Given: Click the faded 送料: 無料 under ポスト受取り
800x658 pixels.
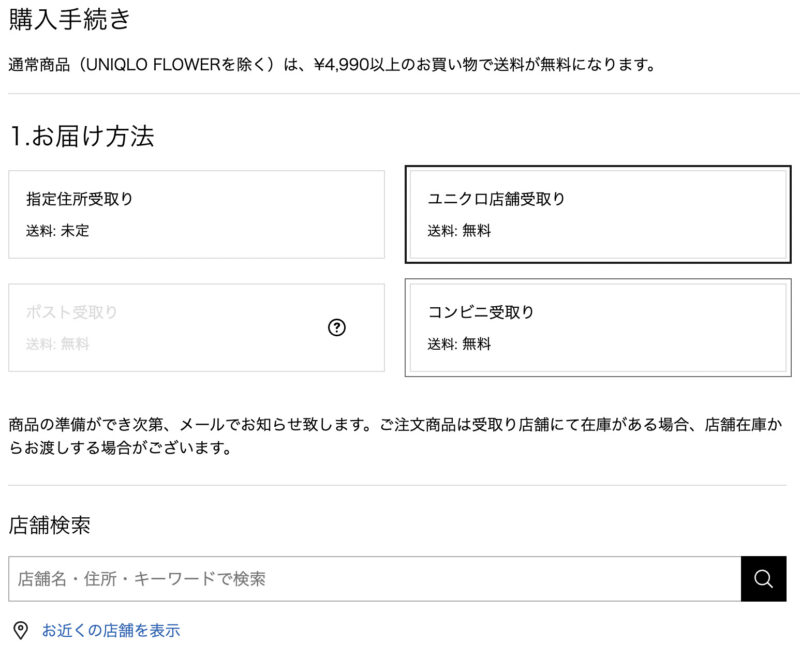Looking at the screenshot, I should [58, 344].
